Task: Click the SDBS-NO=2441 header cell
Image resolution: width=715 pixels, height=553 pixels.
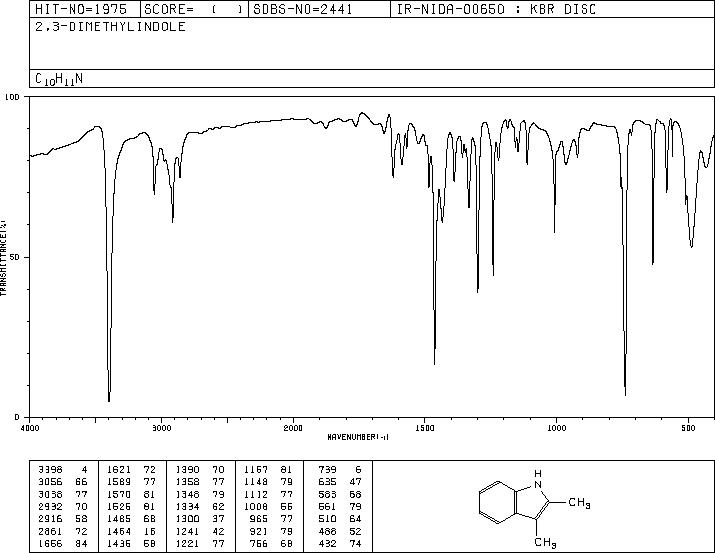Action: 319,9
